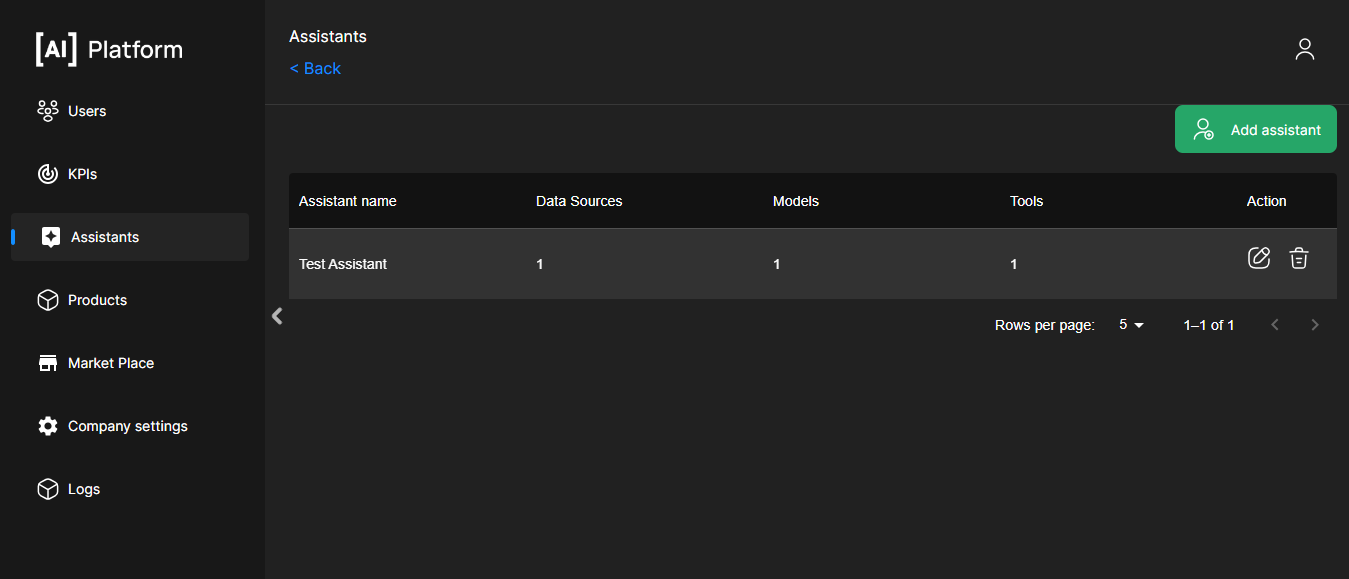The width and height of the screenshot is (1349, 579).
Task: Open the Rows per page dropdown
Action: click(x=1131, y=325)
